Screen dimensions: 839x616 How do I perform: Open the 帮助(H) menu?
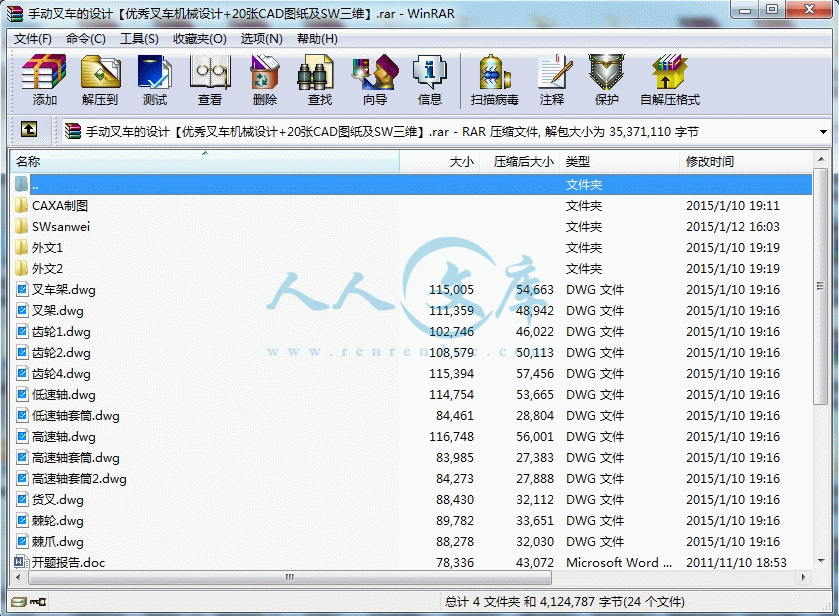click(317, 39)
